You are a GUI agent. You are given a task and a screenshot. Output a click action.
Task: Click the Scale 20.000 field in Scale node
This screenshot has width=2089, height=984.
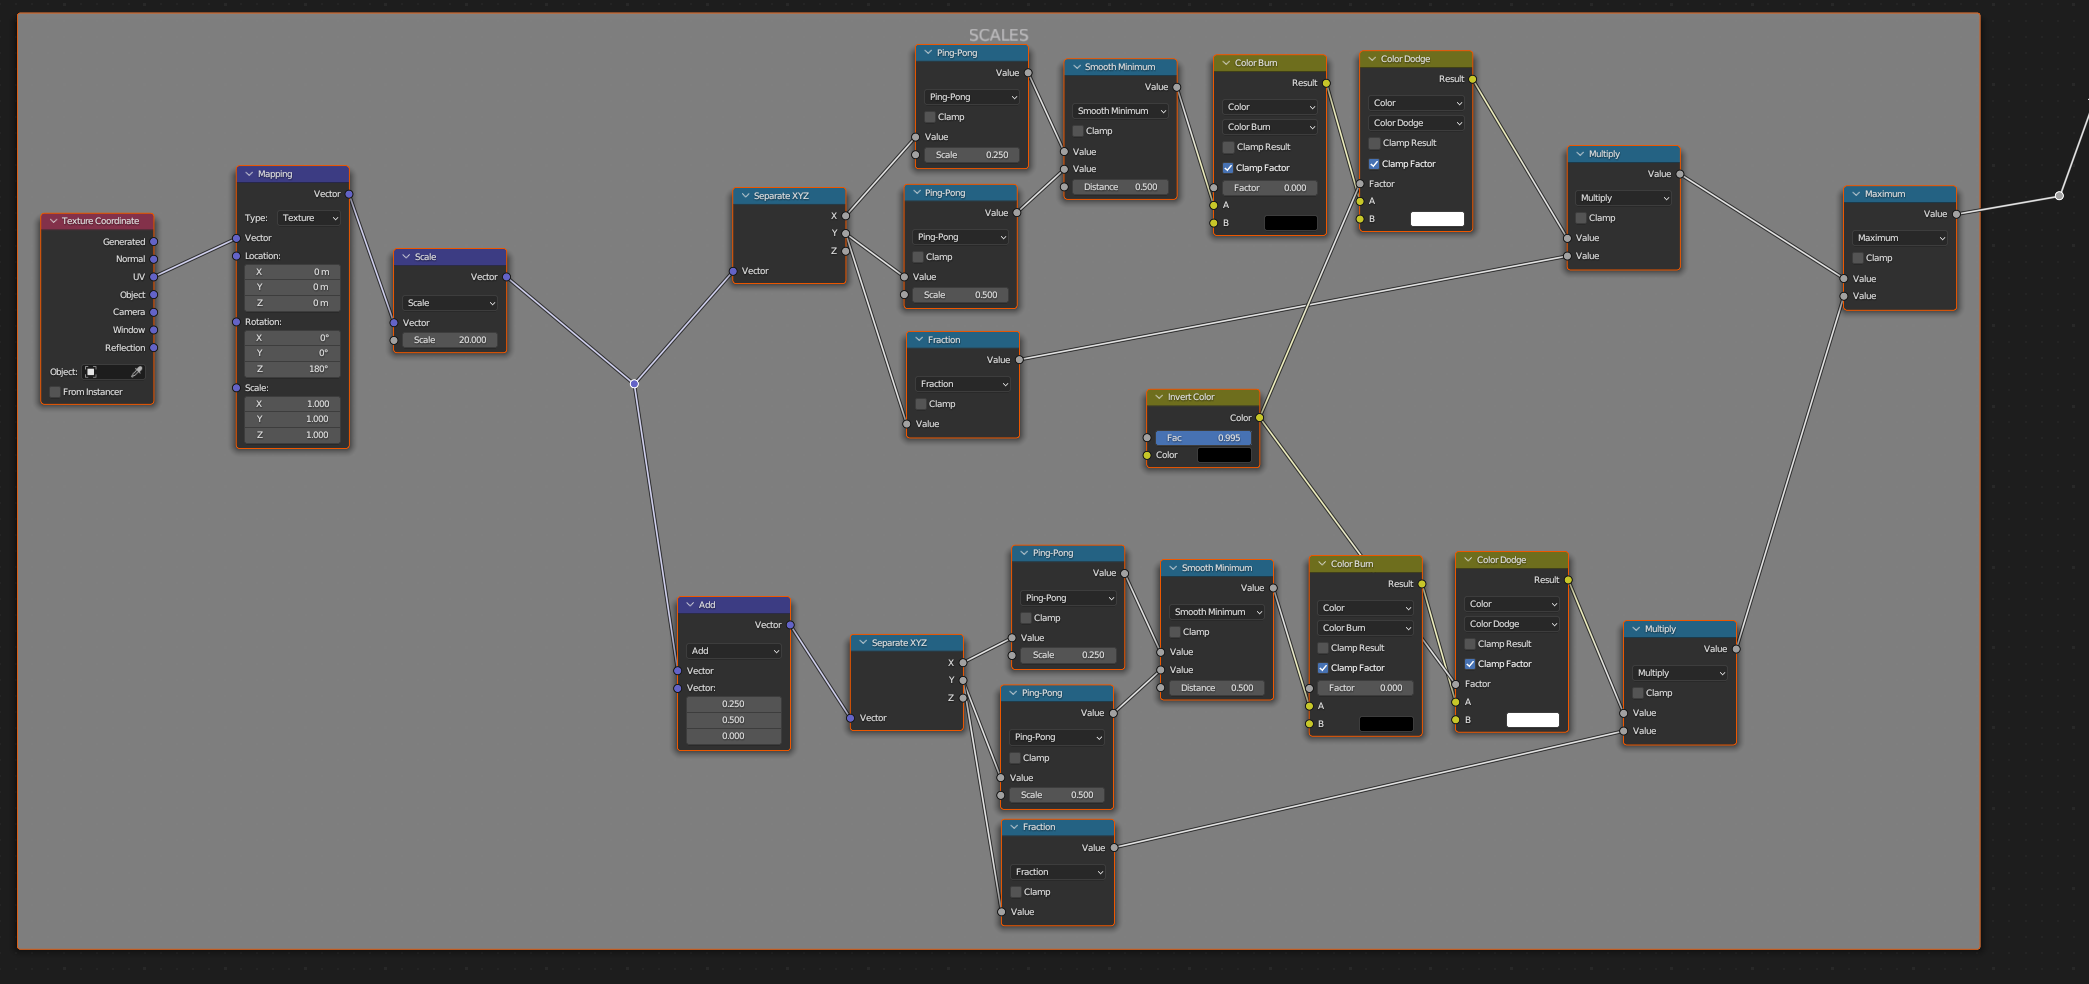(x=450, y=340)
